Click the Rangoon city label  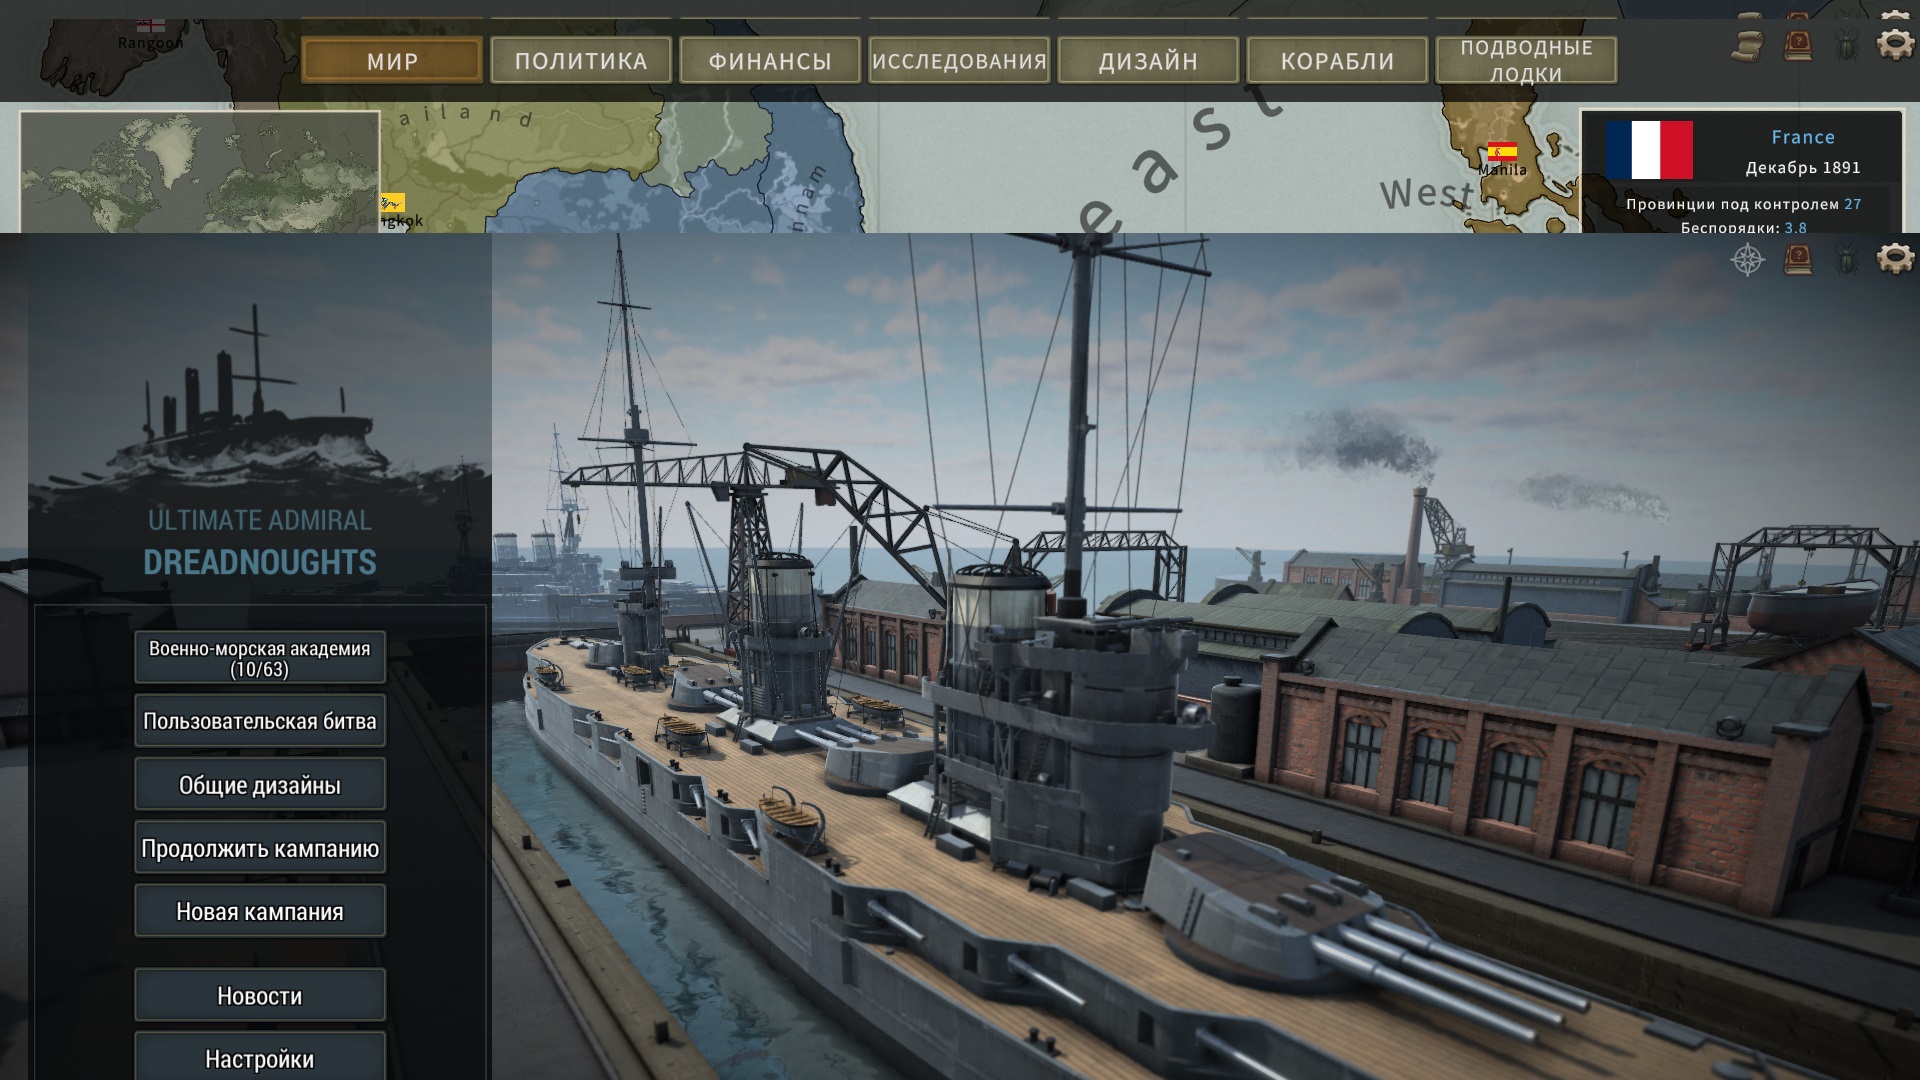click(x=150, y=43)
